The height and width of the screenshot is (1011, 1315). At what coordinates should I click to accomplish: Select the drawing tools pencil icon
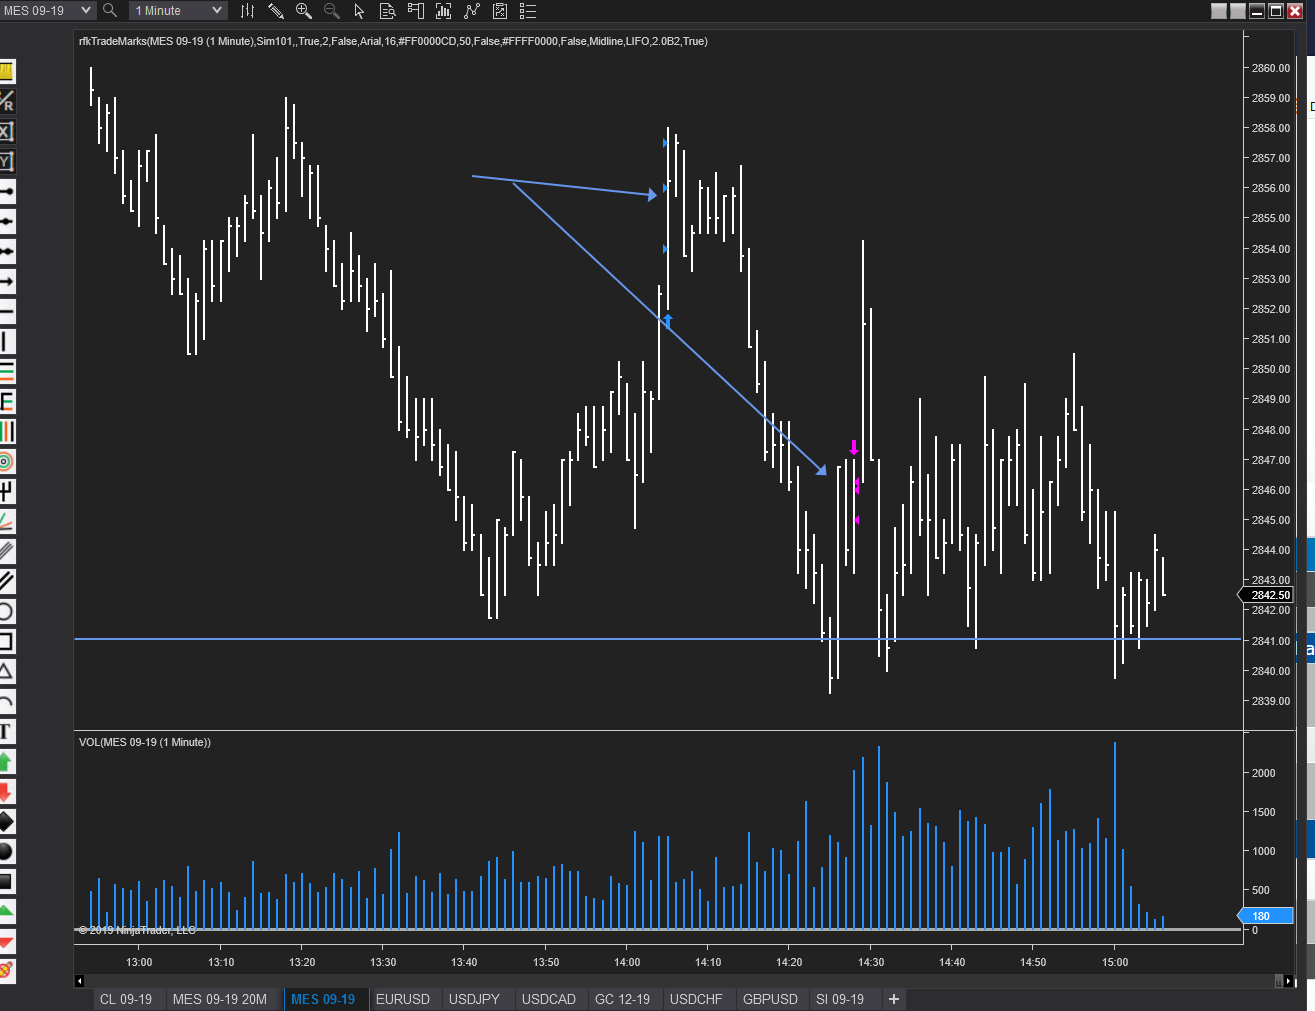tap(276, 11)
